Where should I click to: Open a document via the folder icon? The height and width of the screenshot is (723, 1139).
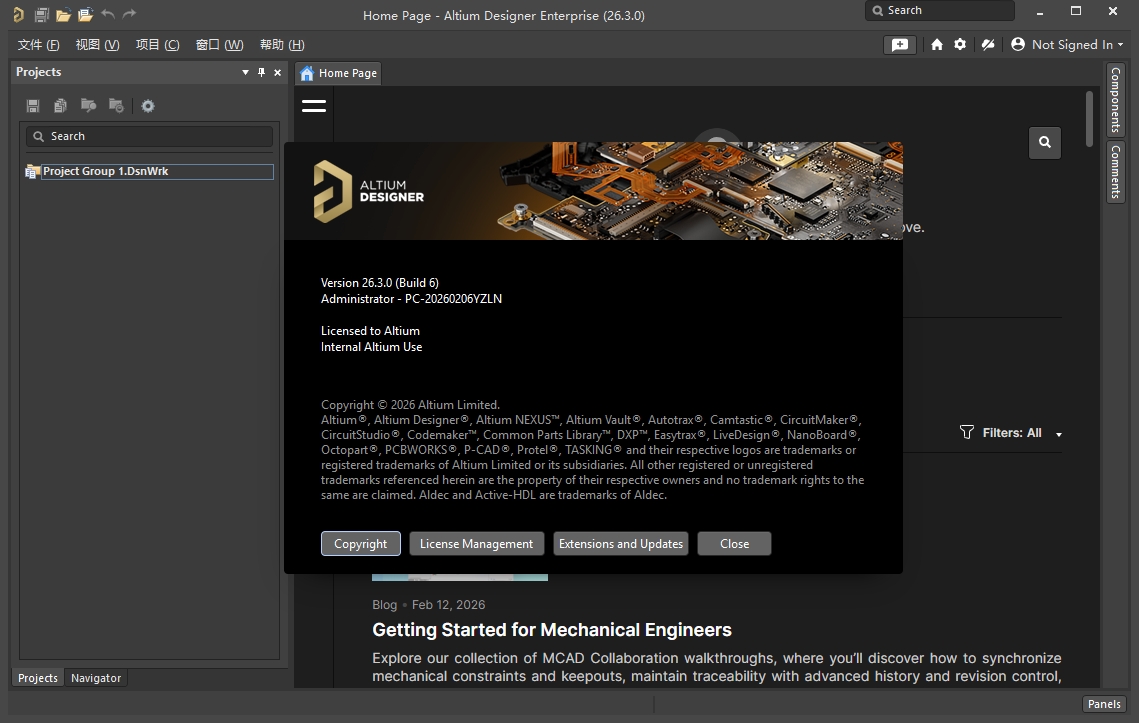(x=62, y=14)
